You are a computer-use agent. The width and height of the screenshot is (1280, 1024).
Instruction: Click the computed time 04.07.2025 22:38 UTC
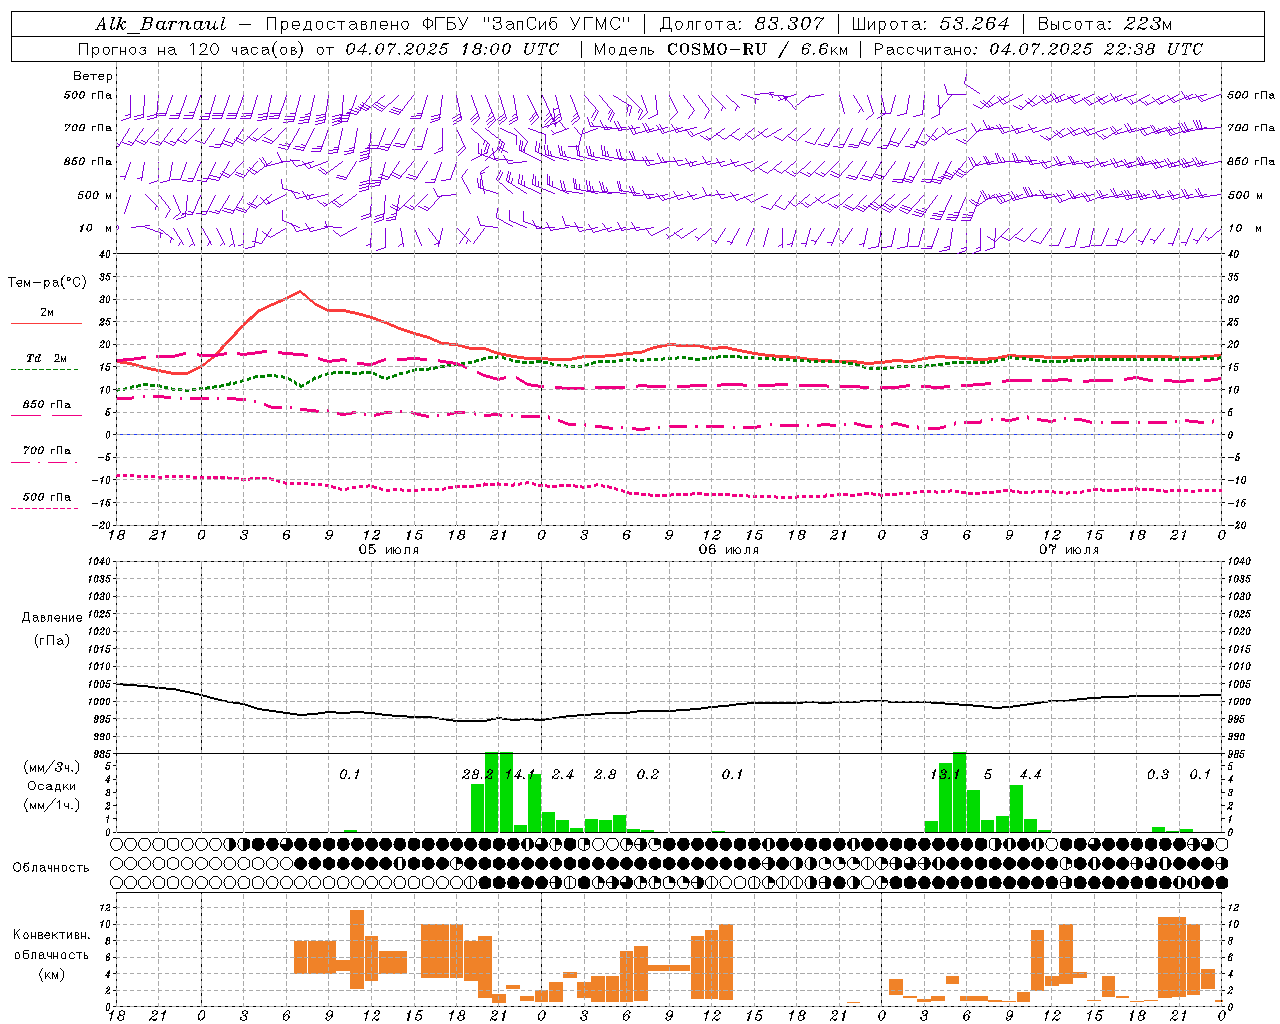(x=1096, y=49)
